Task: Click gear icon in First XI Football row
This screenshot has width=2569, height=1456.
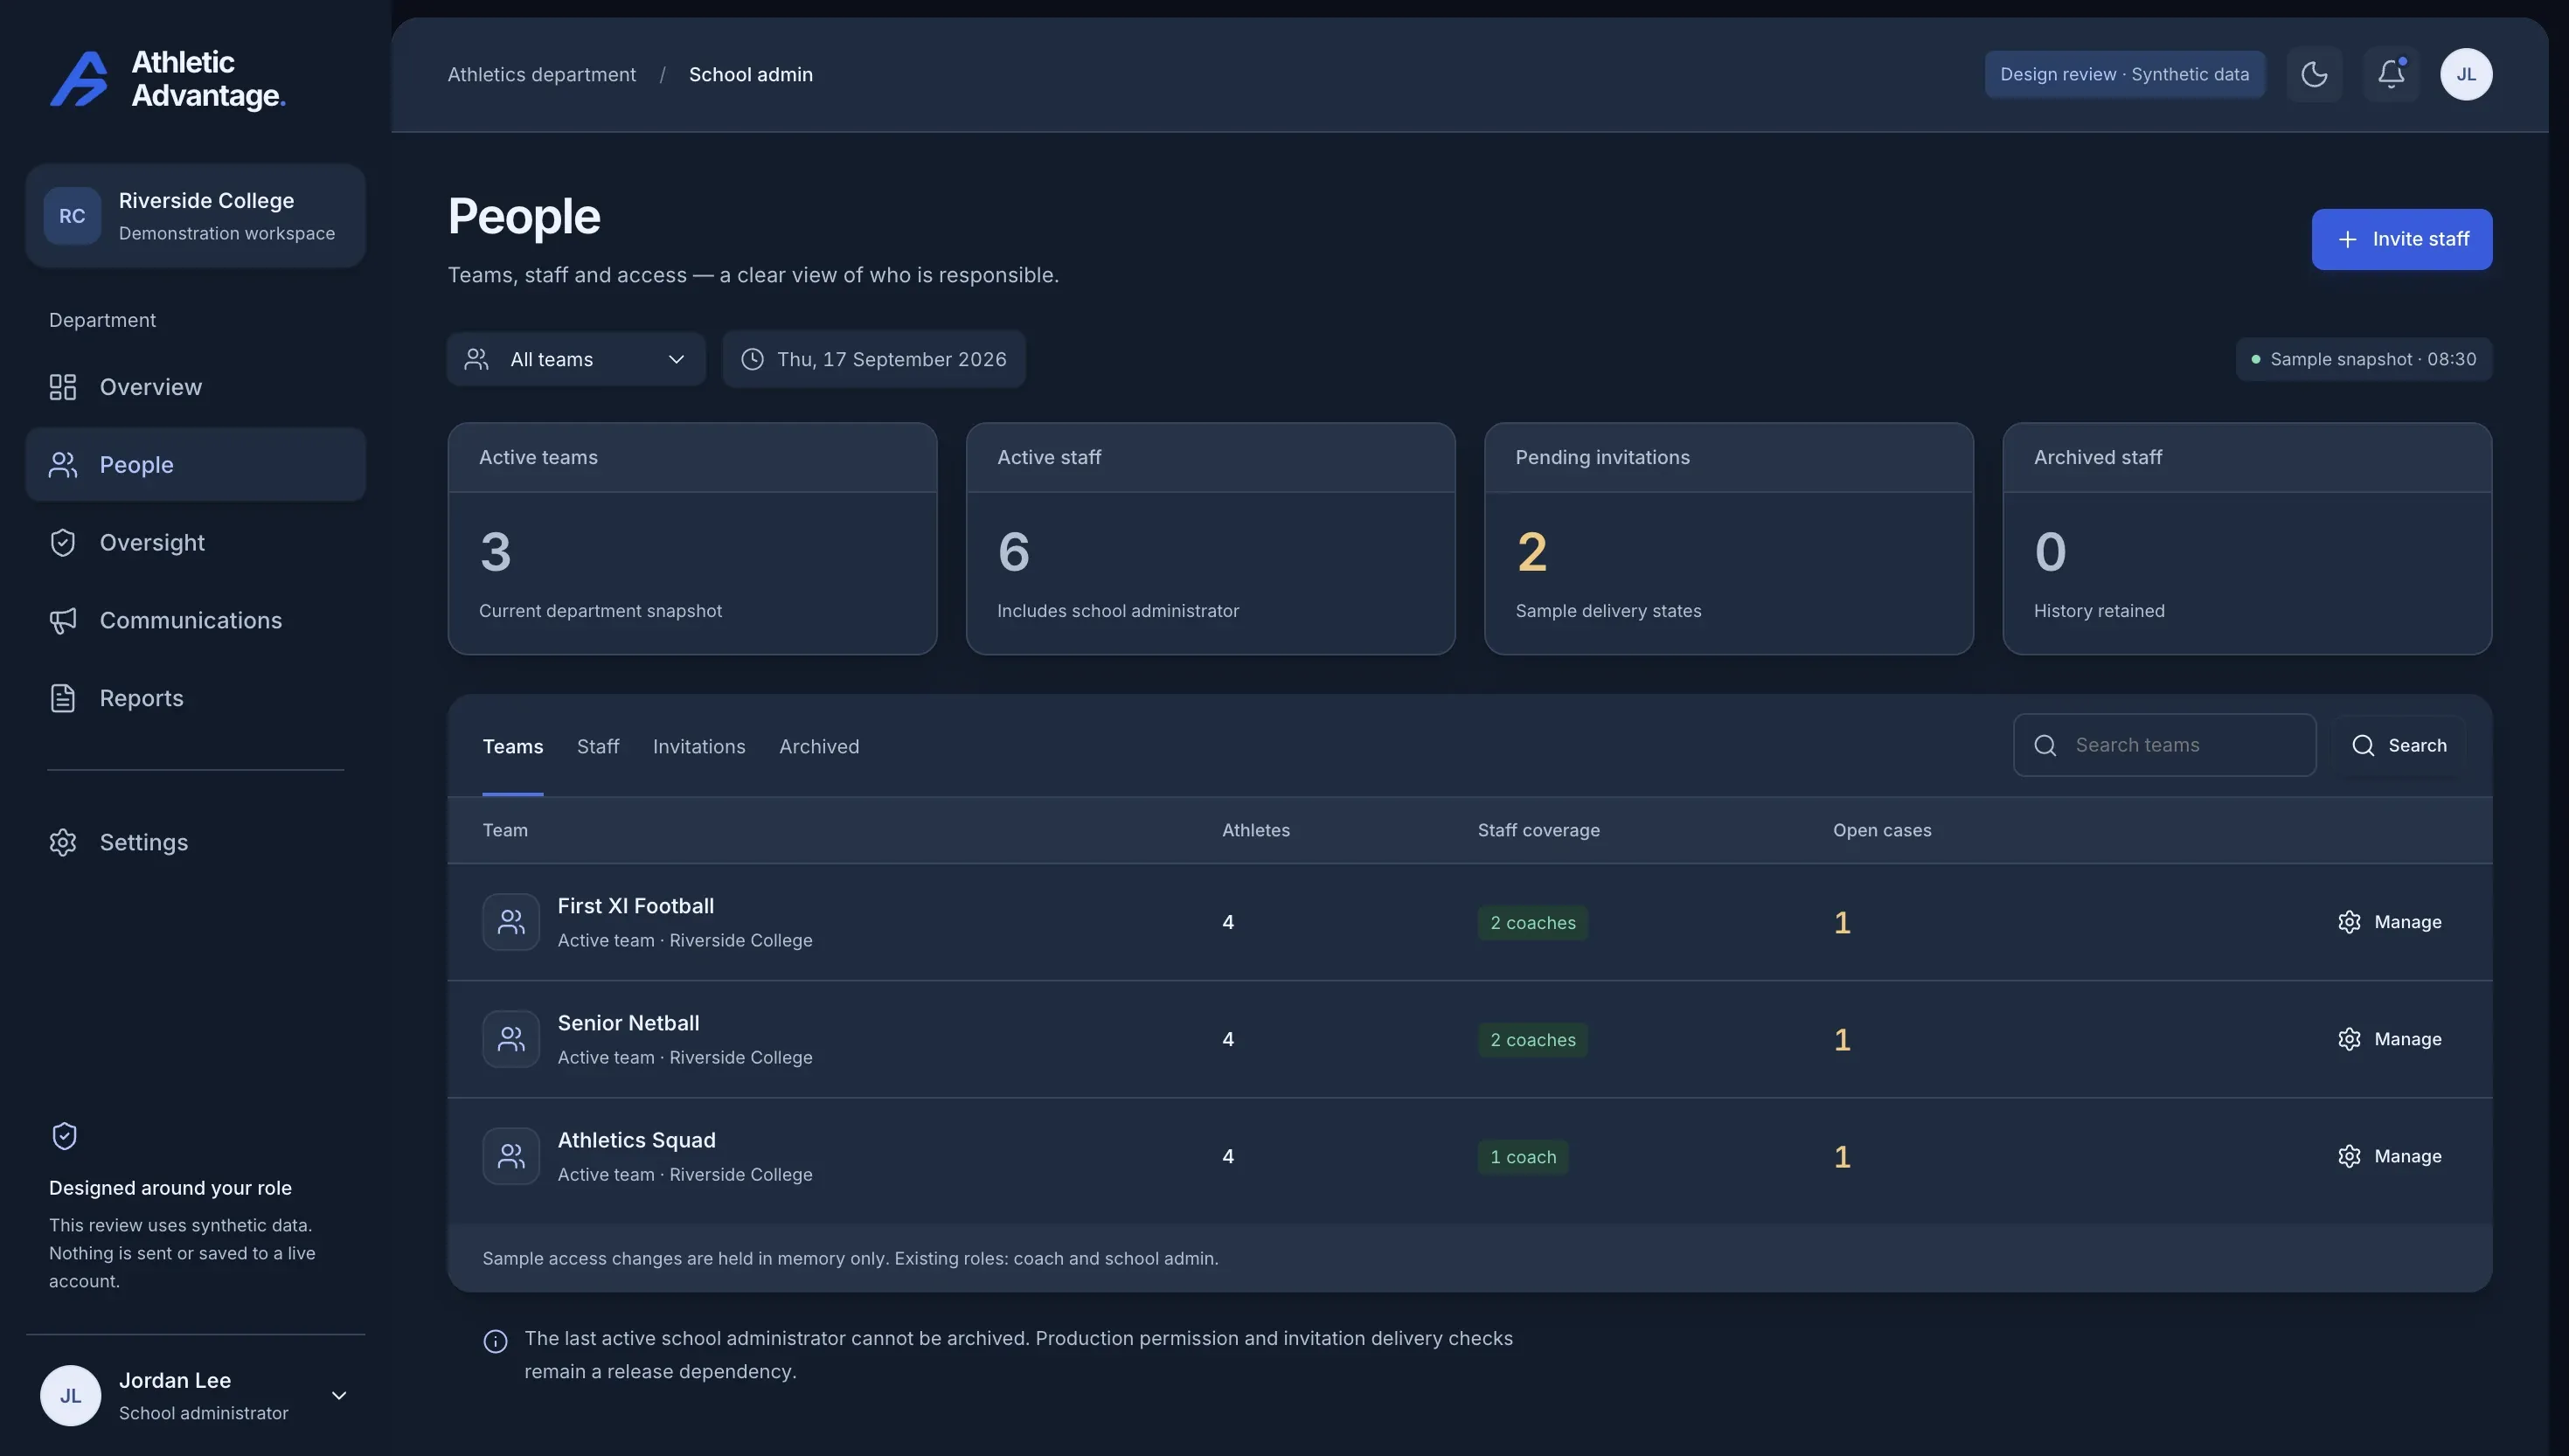Action: click(x=2349, y=922)
